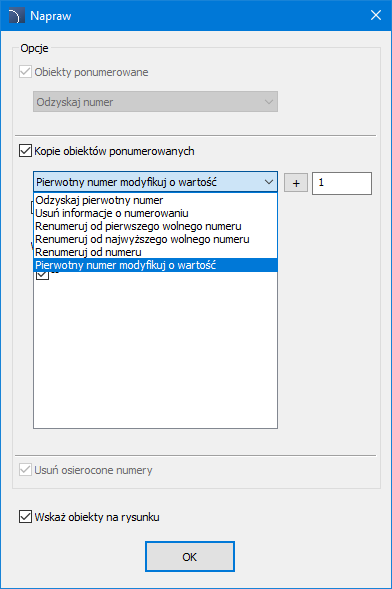This screenshot has height=589, width=392.
Task: Click the empty area of the dropdown list
Action: [x=155, y=349]
